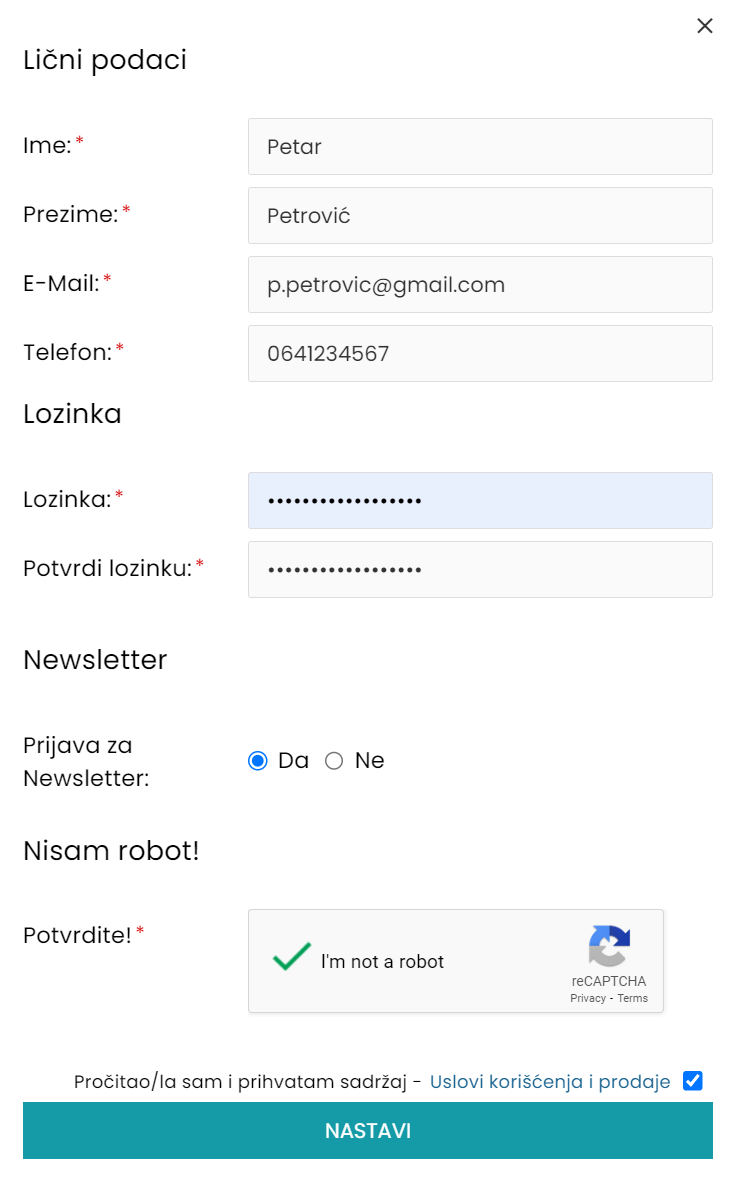Click into the Prezime field
The image size is (734, 1180).
coord(480,216)
